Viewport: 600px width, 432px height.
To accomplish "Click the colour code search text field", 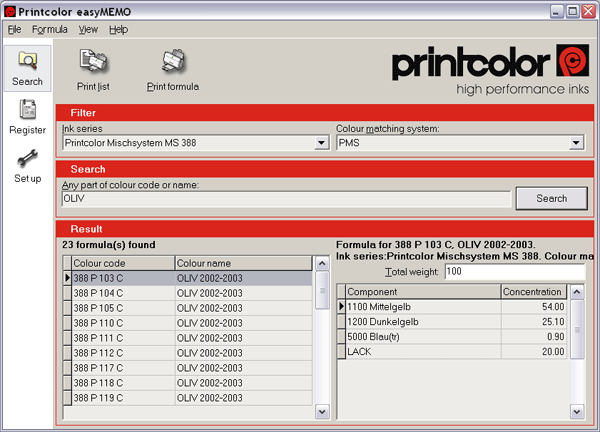I will 285,199.
